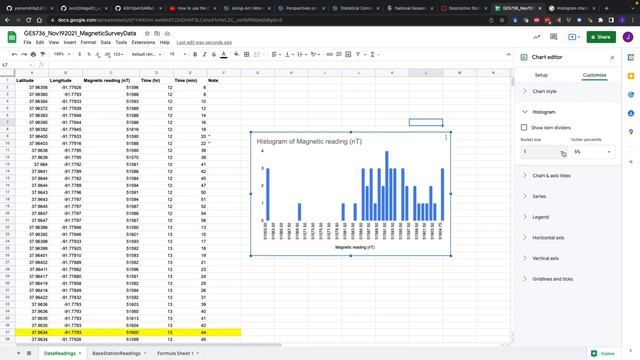Screen dimensions: 640x360
Task: Click the Undo icon in toolbar
Action: pos(14,54)
